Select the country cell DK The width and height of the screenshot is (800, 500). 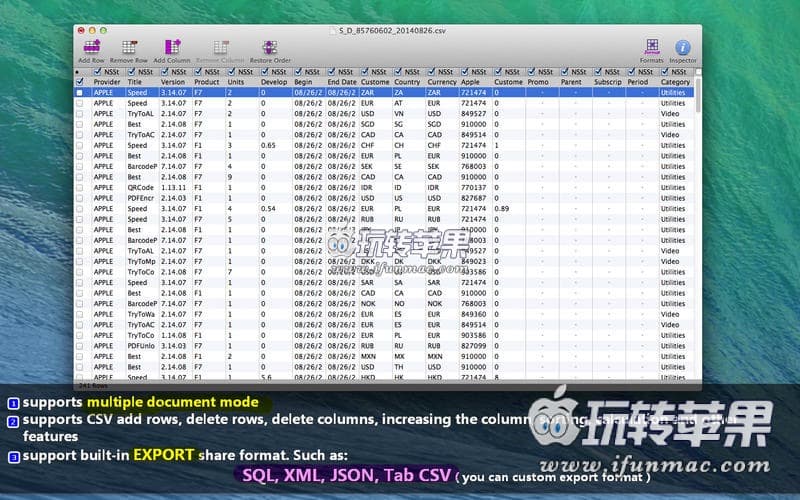[399, 261]
